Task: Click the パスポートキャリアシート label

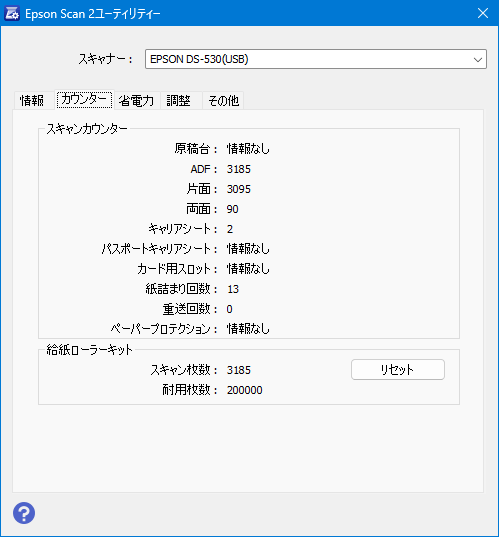Action: pos(159,249)
